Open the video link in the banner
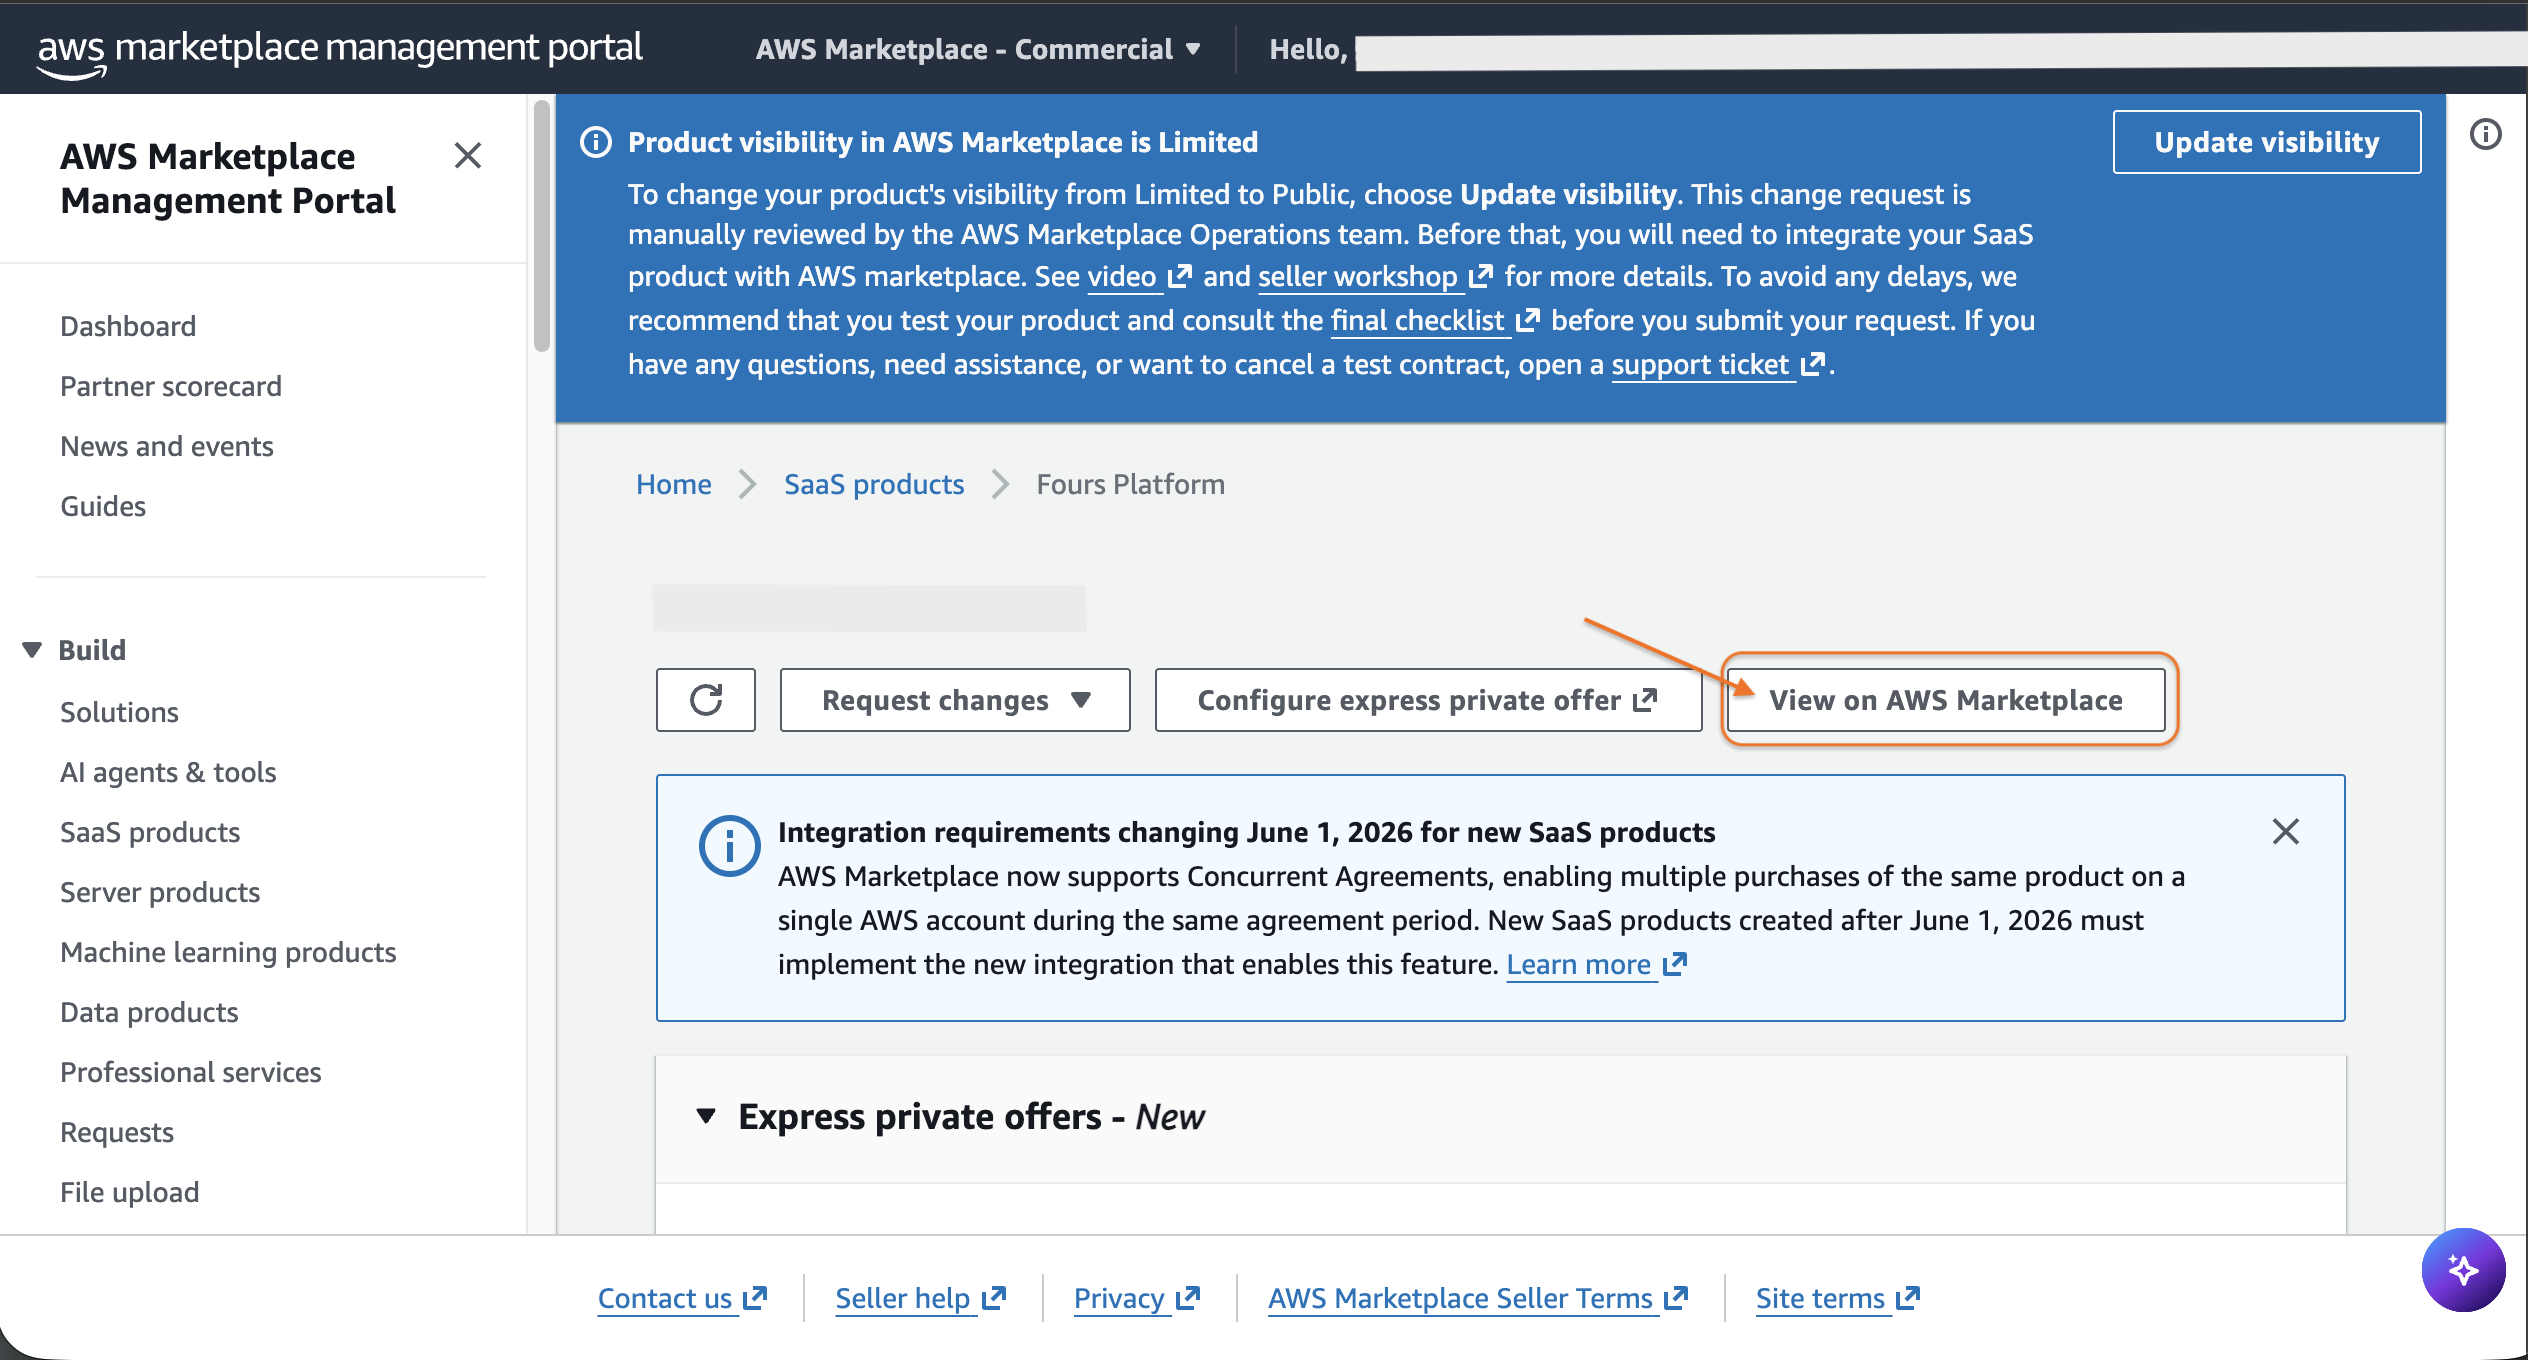Image resolution: width=2528 pixels, height=1360 pixels. (1122, 276)
